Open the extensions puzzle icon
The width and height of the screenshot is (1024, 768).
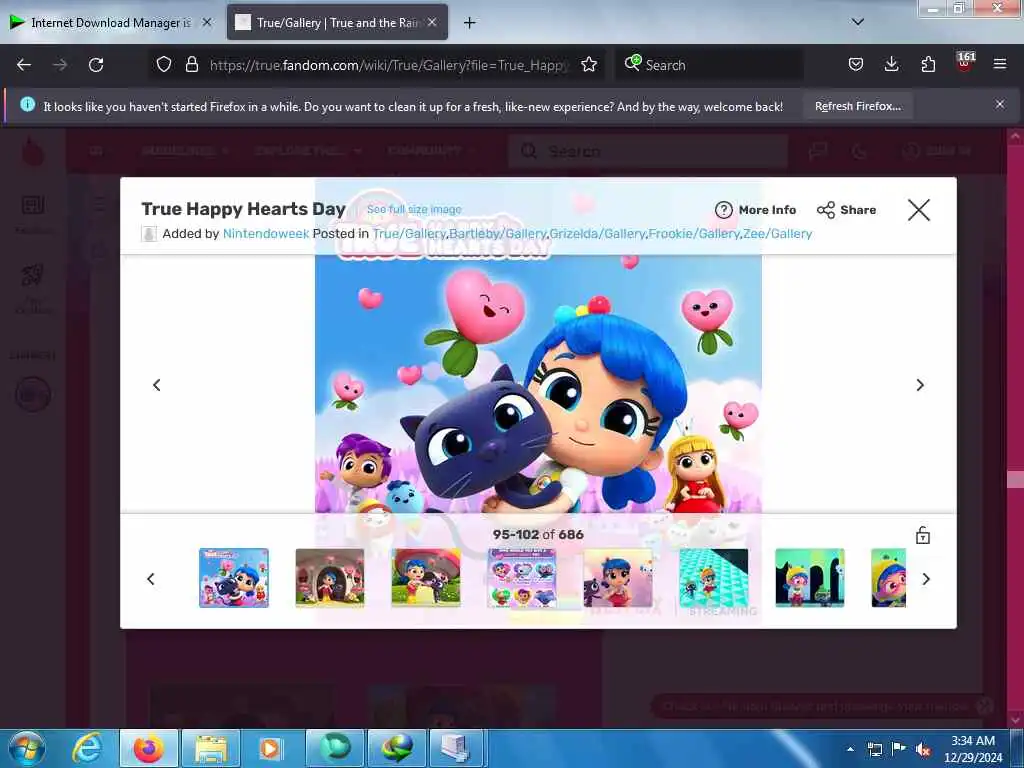click(x=928, y=65)
